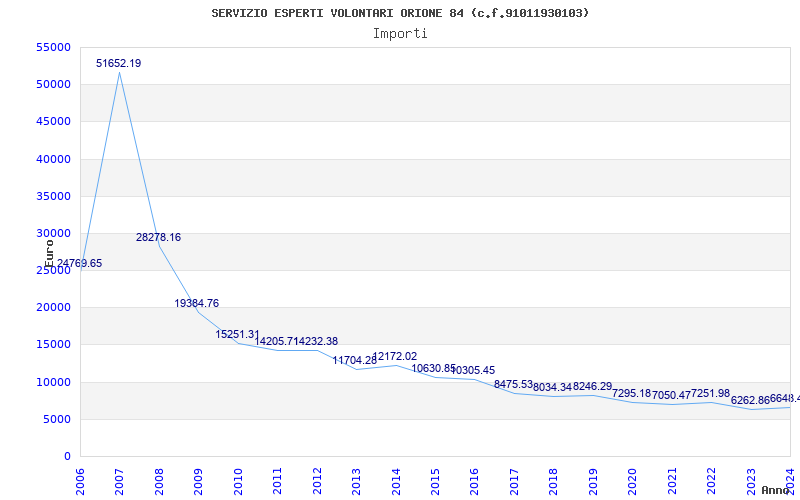Select the data label 7295.18
The width and height of the screenshot is (800, 500).
[x=632, y=393]
